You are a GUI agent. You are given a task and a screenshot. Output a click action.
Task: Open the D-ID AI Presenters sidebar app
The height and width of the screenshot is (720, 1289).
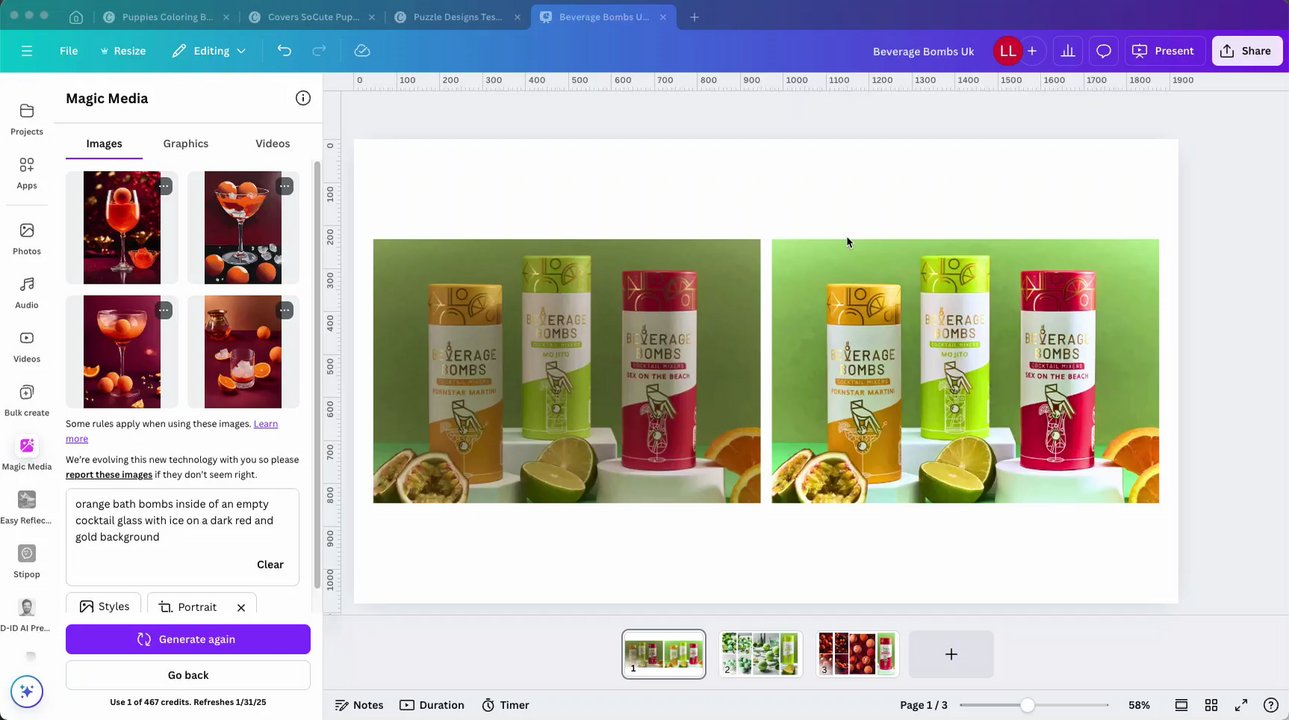point(27,617)
